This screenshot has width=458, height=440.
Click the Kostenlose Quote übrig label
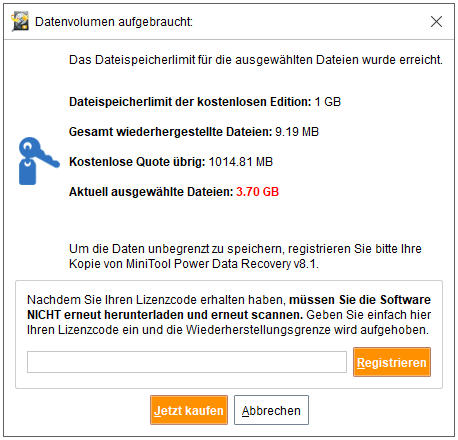(x=137, y=162)
